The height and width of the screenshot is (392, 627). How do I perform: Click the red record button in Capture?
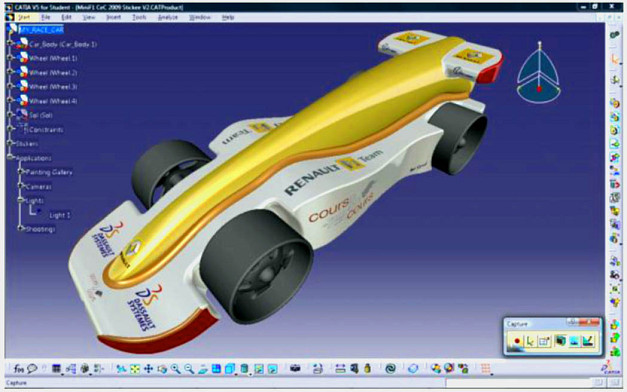click(517, 341)
